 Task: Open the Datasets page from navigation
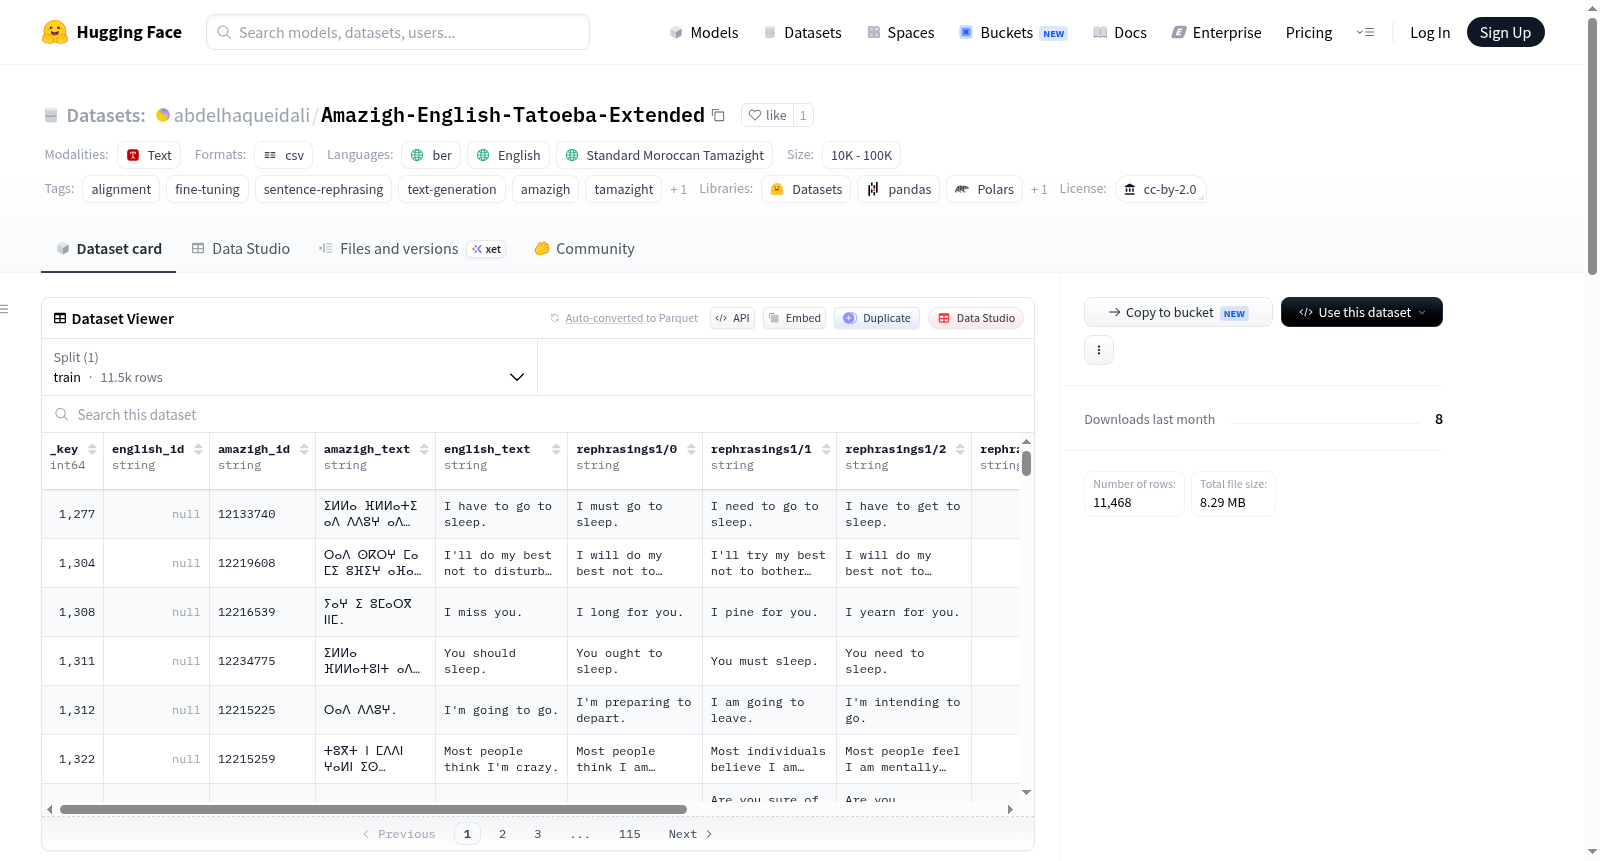[x=802, y=32]
